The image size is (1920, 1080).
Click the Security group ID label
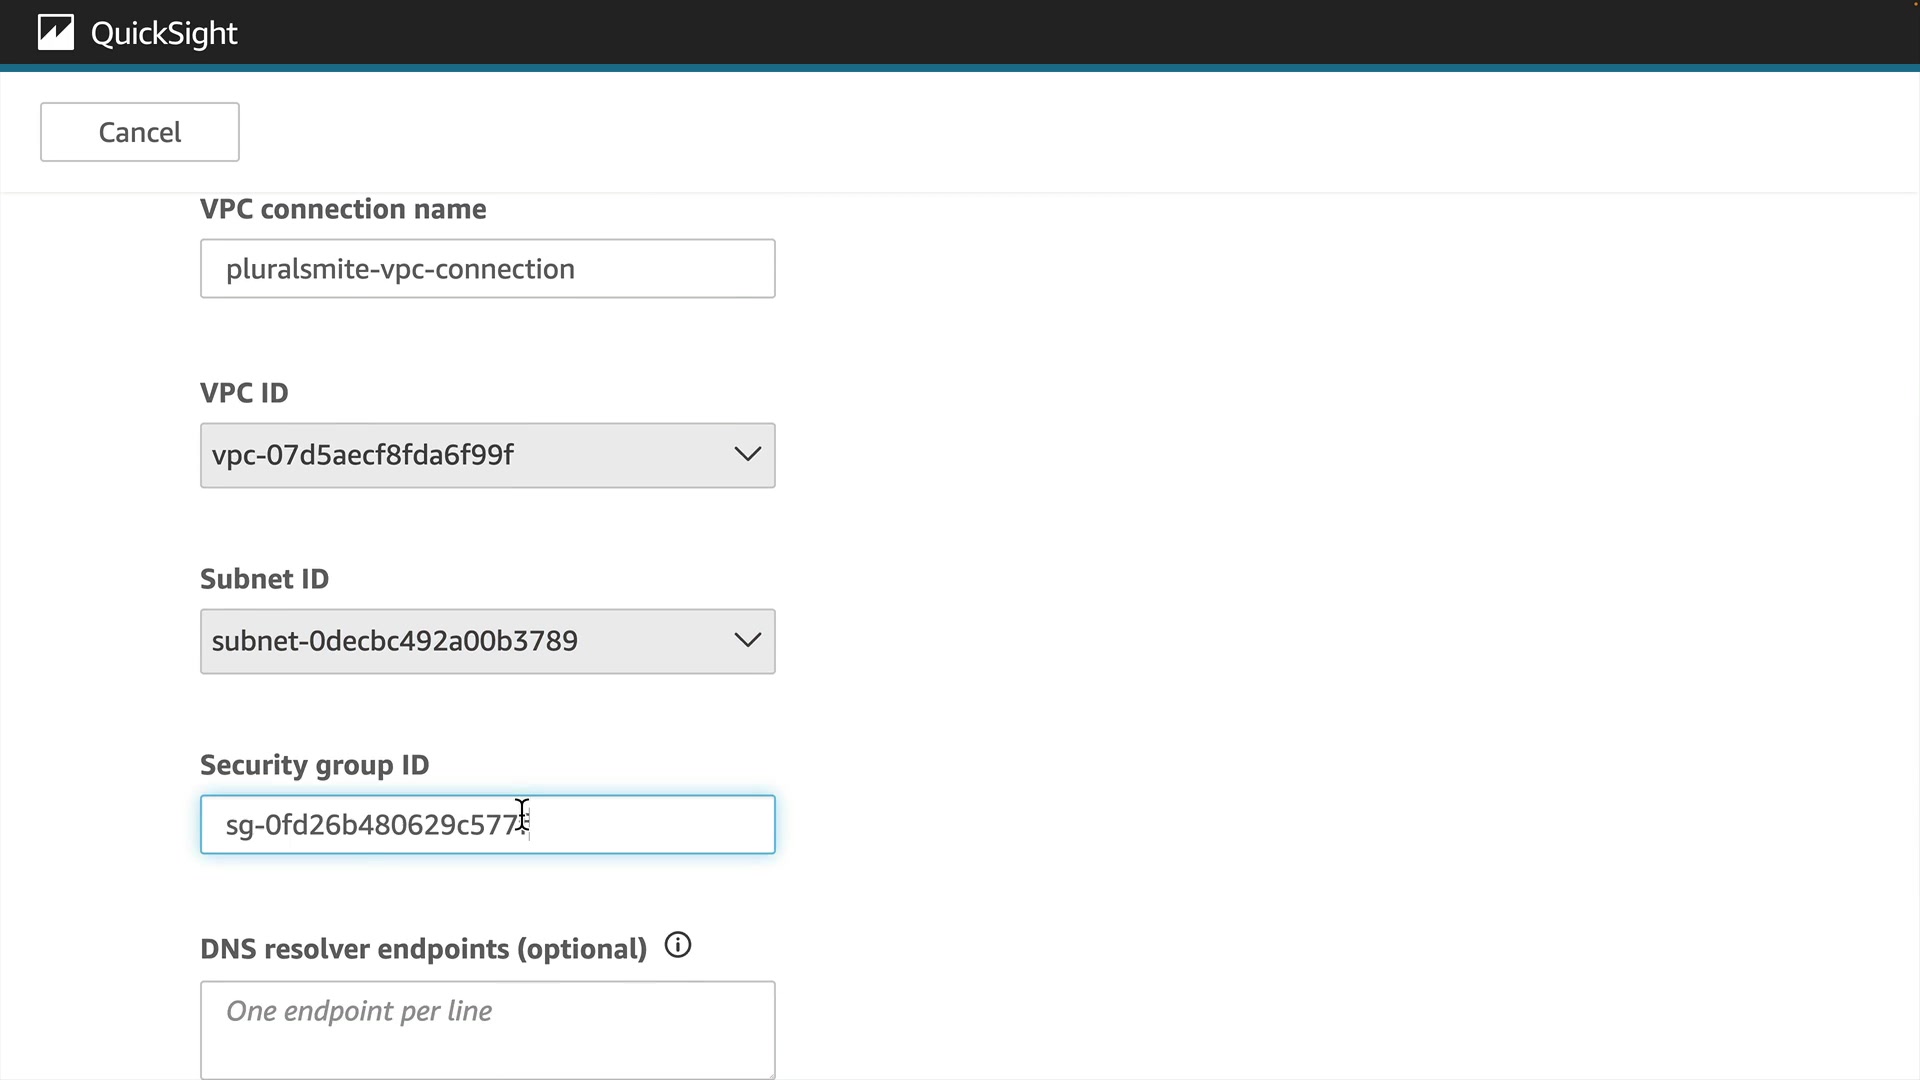pyautogui.click(x=314, y=765)
